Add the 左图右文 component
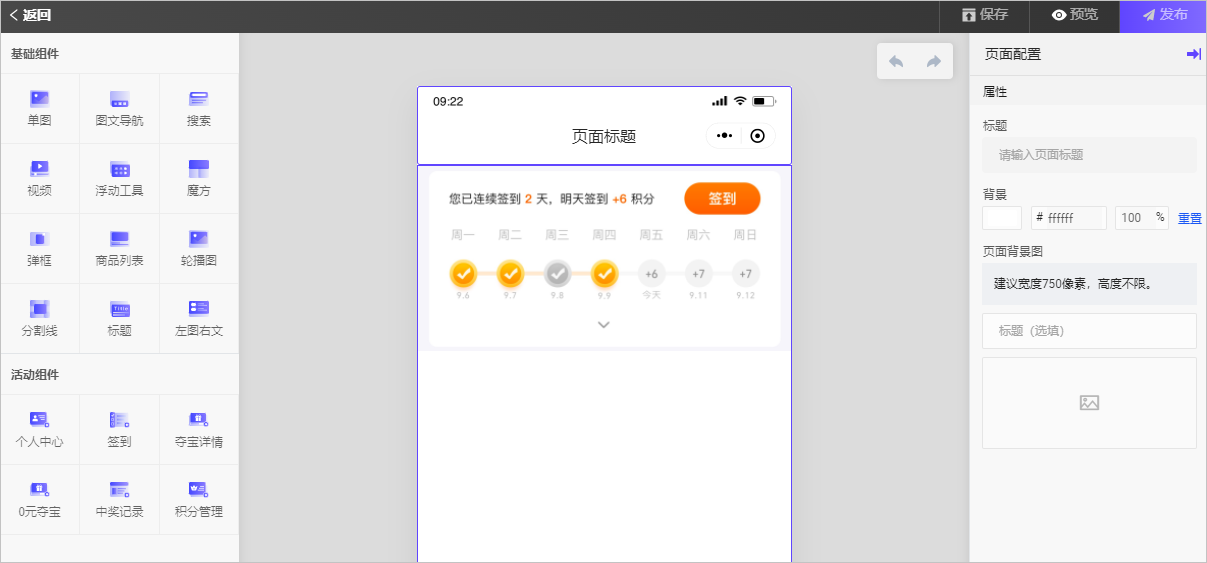This screenshot has height=563, width=1207. click(199, 319)
